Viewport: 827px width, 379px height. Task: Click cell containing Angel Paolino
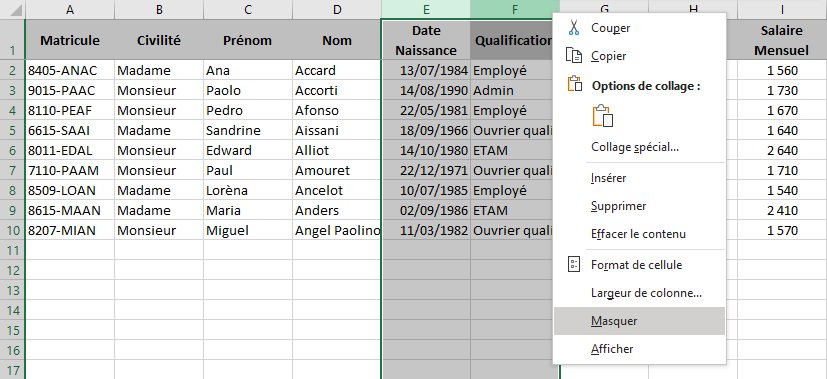pyautogui.click(x=337, y=230)
